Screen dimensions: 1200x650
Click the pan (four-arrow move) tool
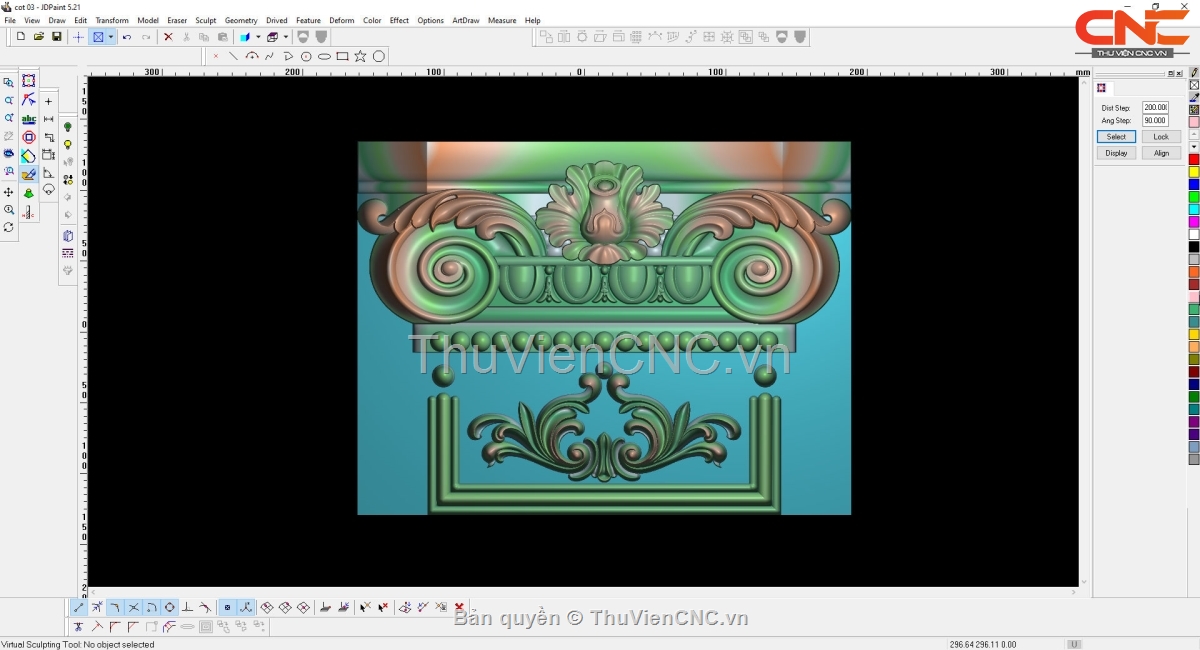tap(9, 192)
